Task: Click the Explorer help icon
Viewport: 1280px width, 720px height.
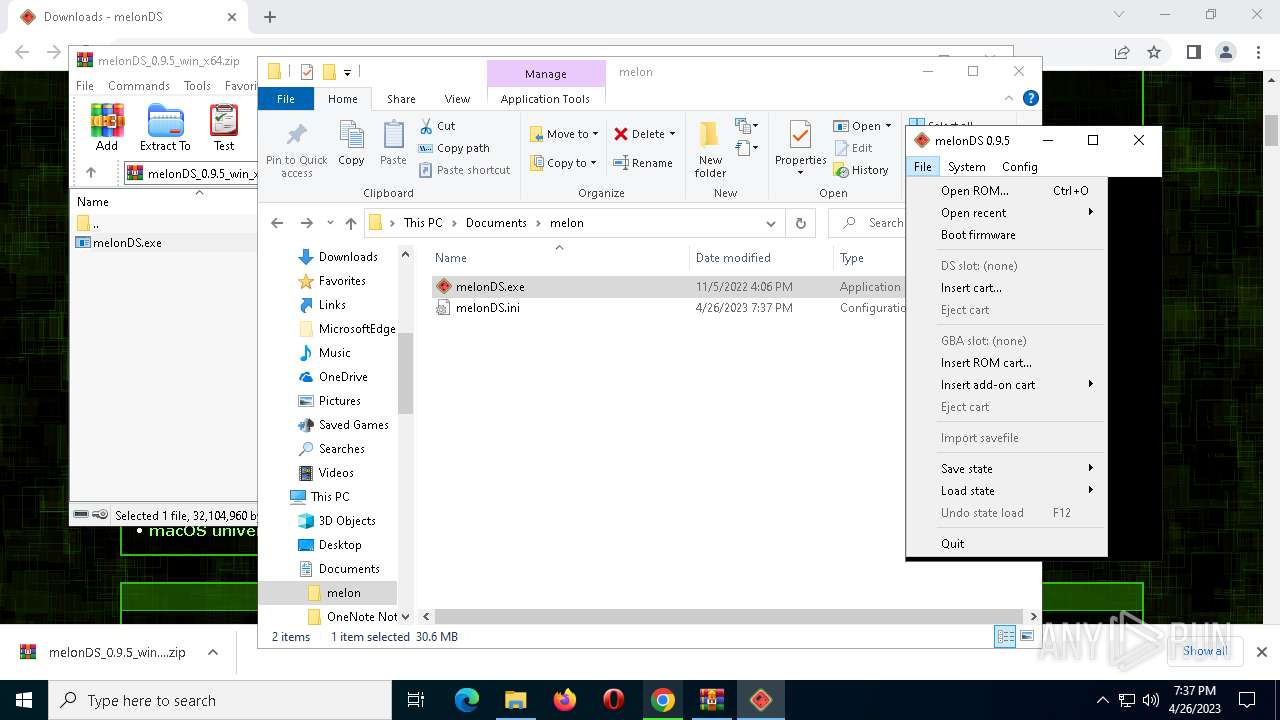Action: [x=1031, y=98]
